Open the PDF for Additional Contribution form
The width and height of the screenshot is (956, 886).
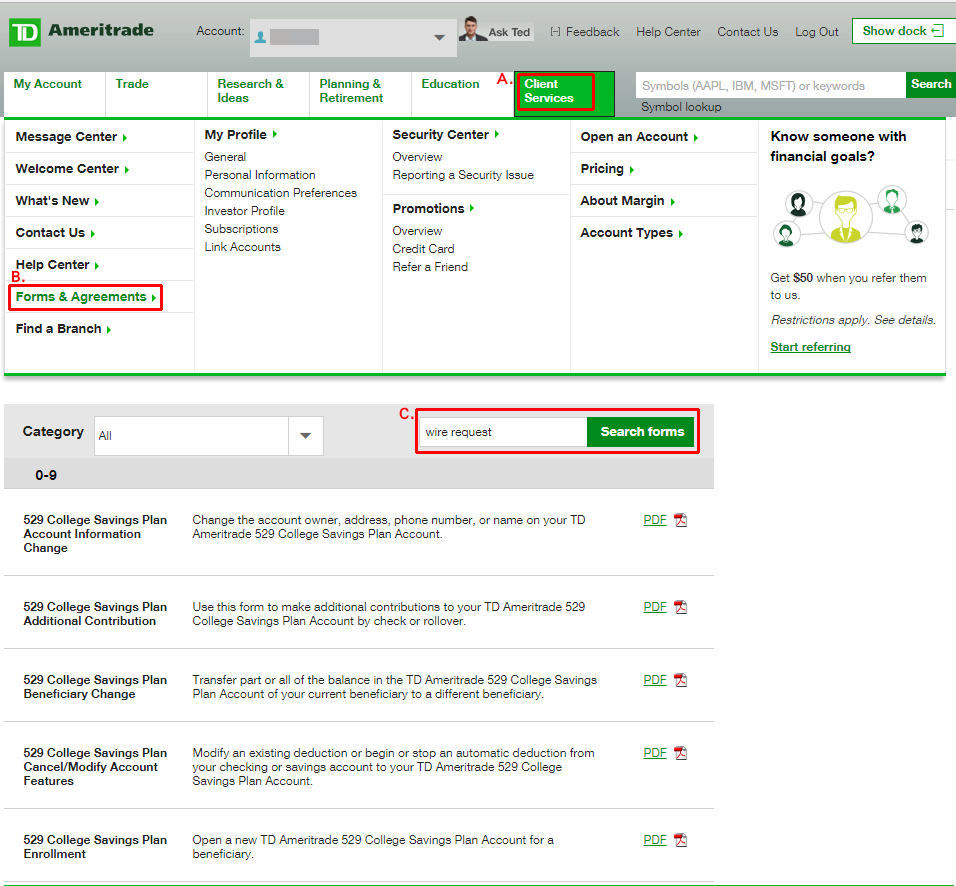[x=654, y=606]
